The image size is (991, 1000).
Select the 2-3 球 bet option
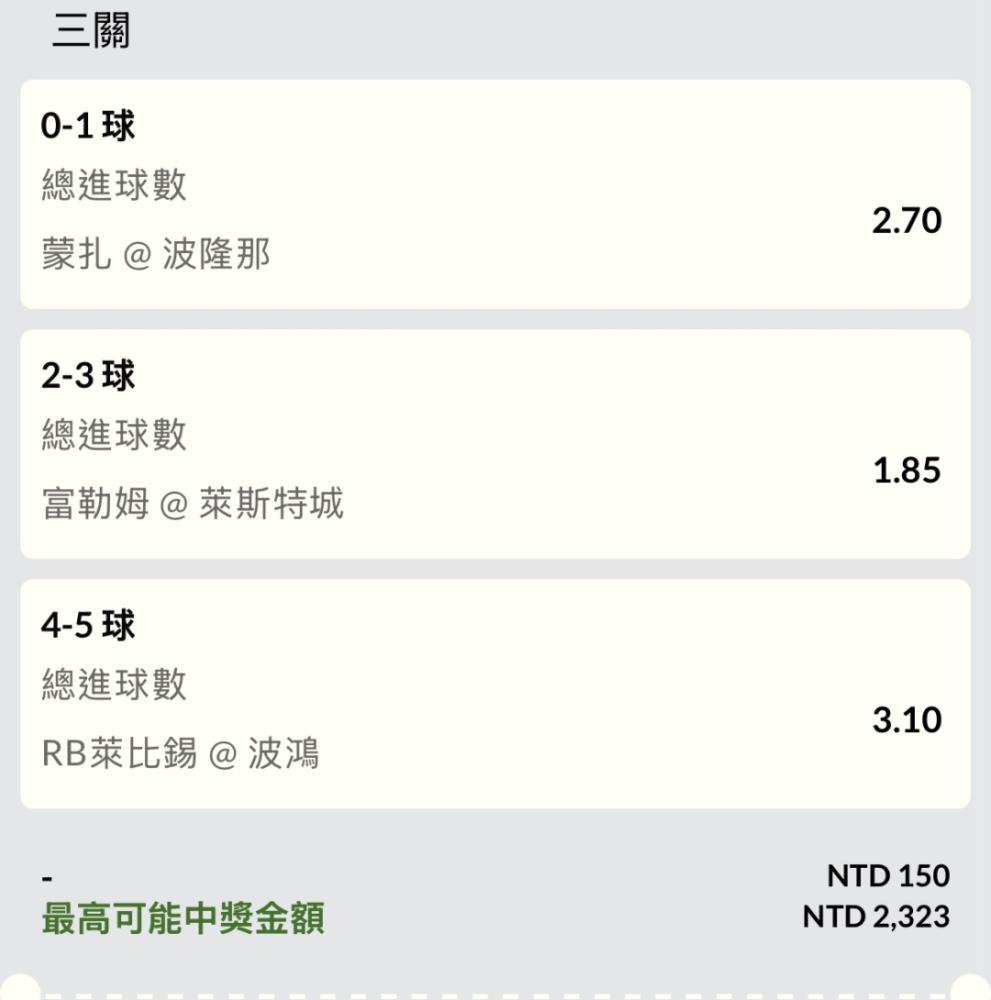coord(88,376)
